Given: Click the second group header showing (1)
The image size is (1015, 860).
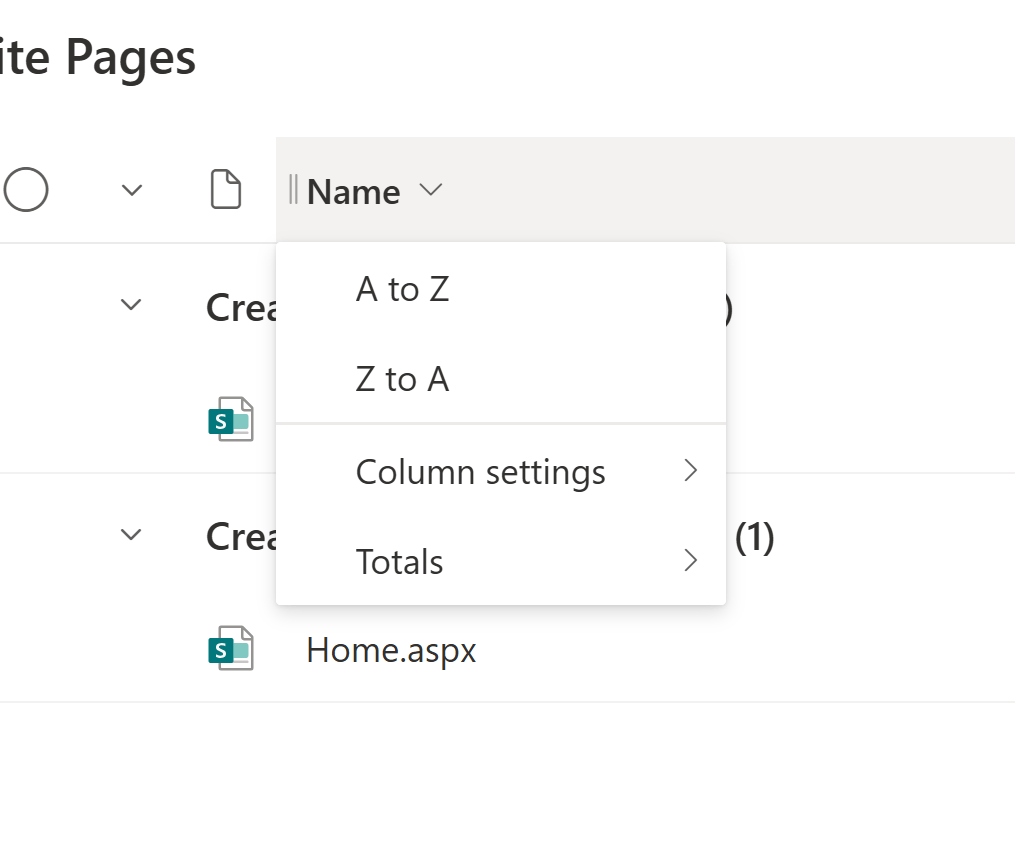Looking at the screenshot, I should coord(754,538).
